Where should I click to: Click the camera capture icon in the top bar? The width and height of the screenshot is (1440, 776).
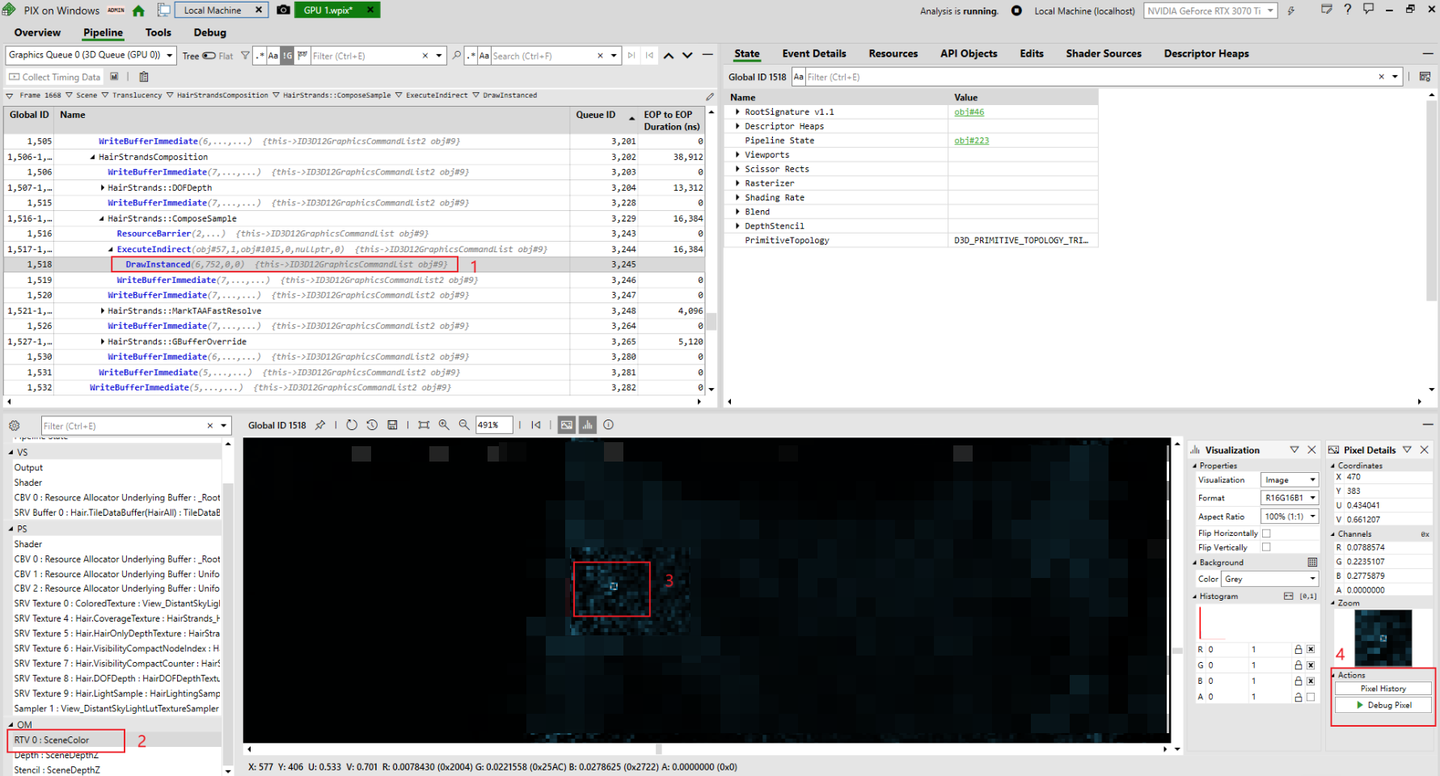tap(282, 9)
